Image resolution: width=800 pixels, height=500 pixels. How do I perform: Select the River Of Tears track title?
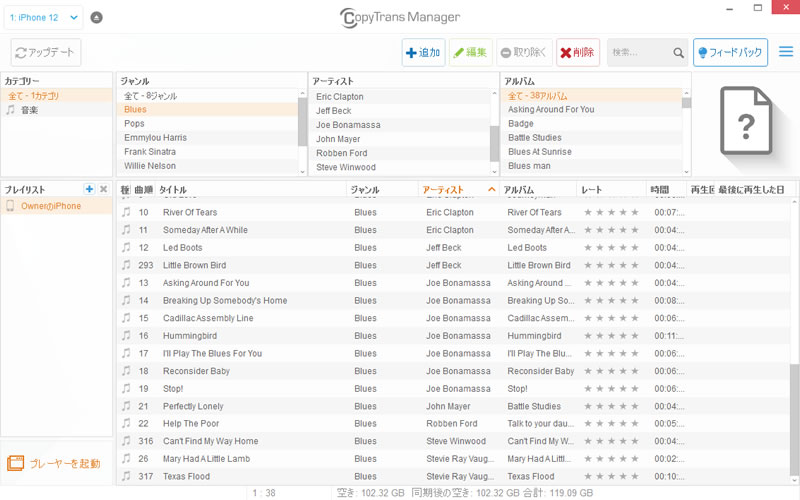[190, 212]
